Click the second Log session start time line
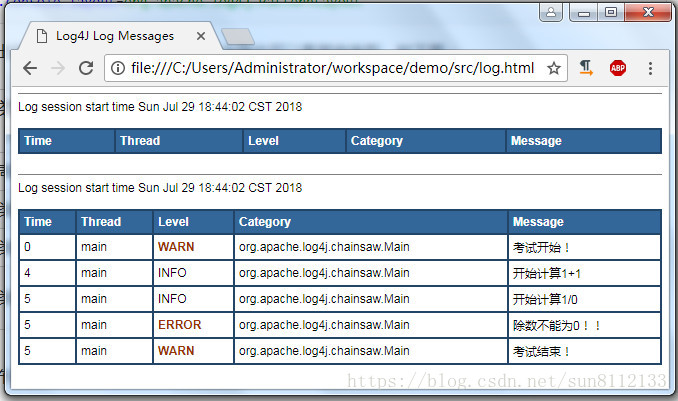 click(160, 188)
